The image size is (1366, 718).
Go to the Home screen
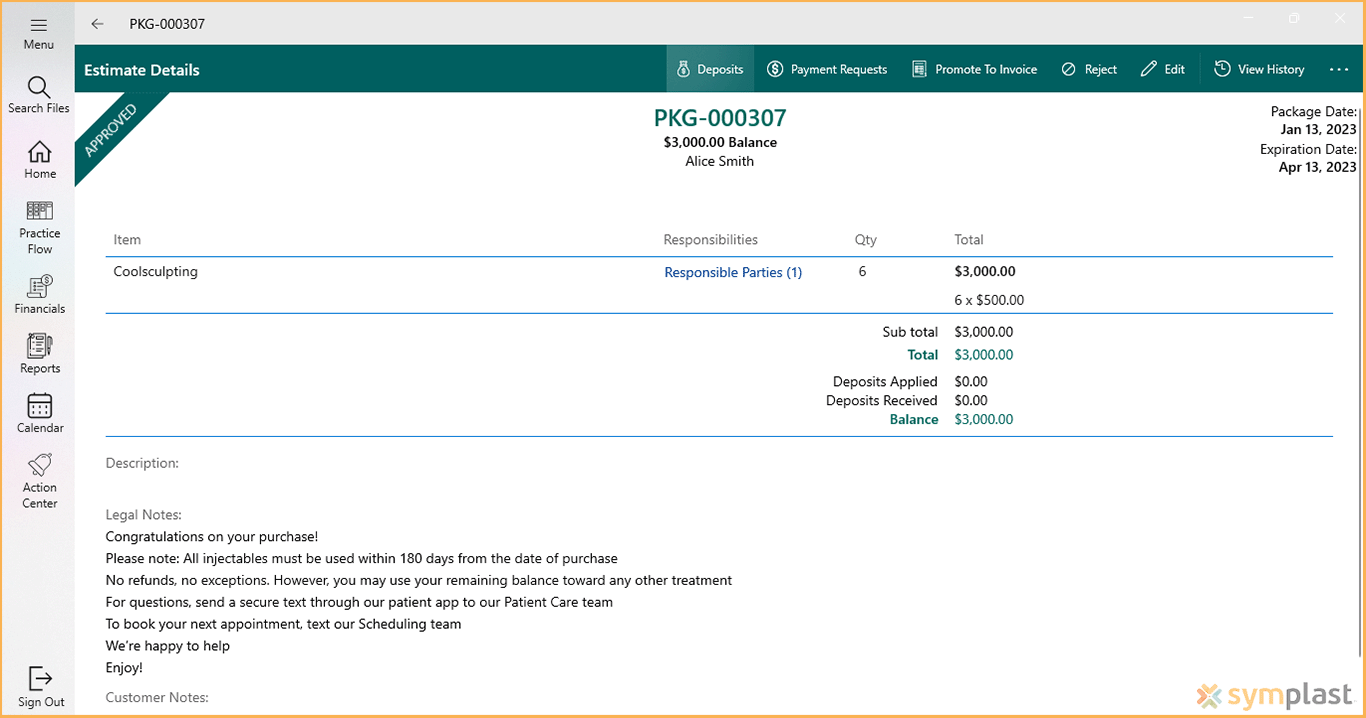[x=38, y=158]
